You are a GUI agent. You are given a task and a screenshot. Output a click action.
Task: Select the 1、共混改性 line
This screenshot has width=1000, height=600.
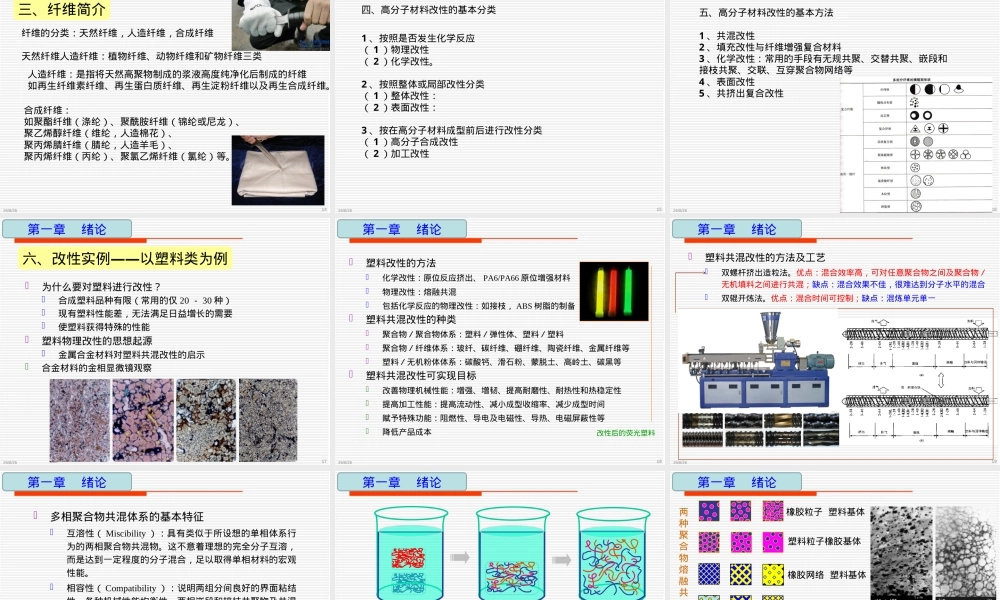point(726,36)
